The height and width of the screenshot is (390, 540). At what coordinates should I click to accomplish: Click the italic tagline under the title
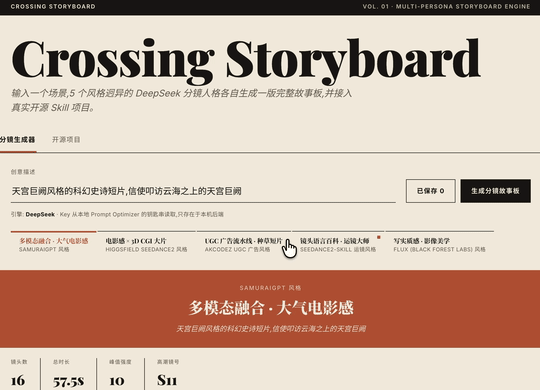click(x=181, y=100)
